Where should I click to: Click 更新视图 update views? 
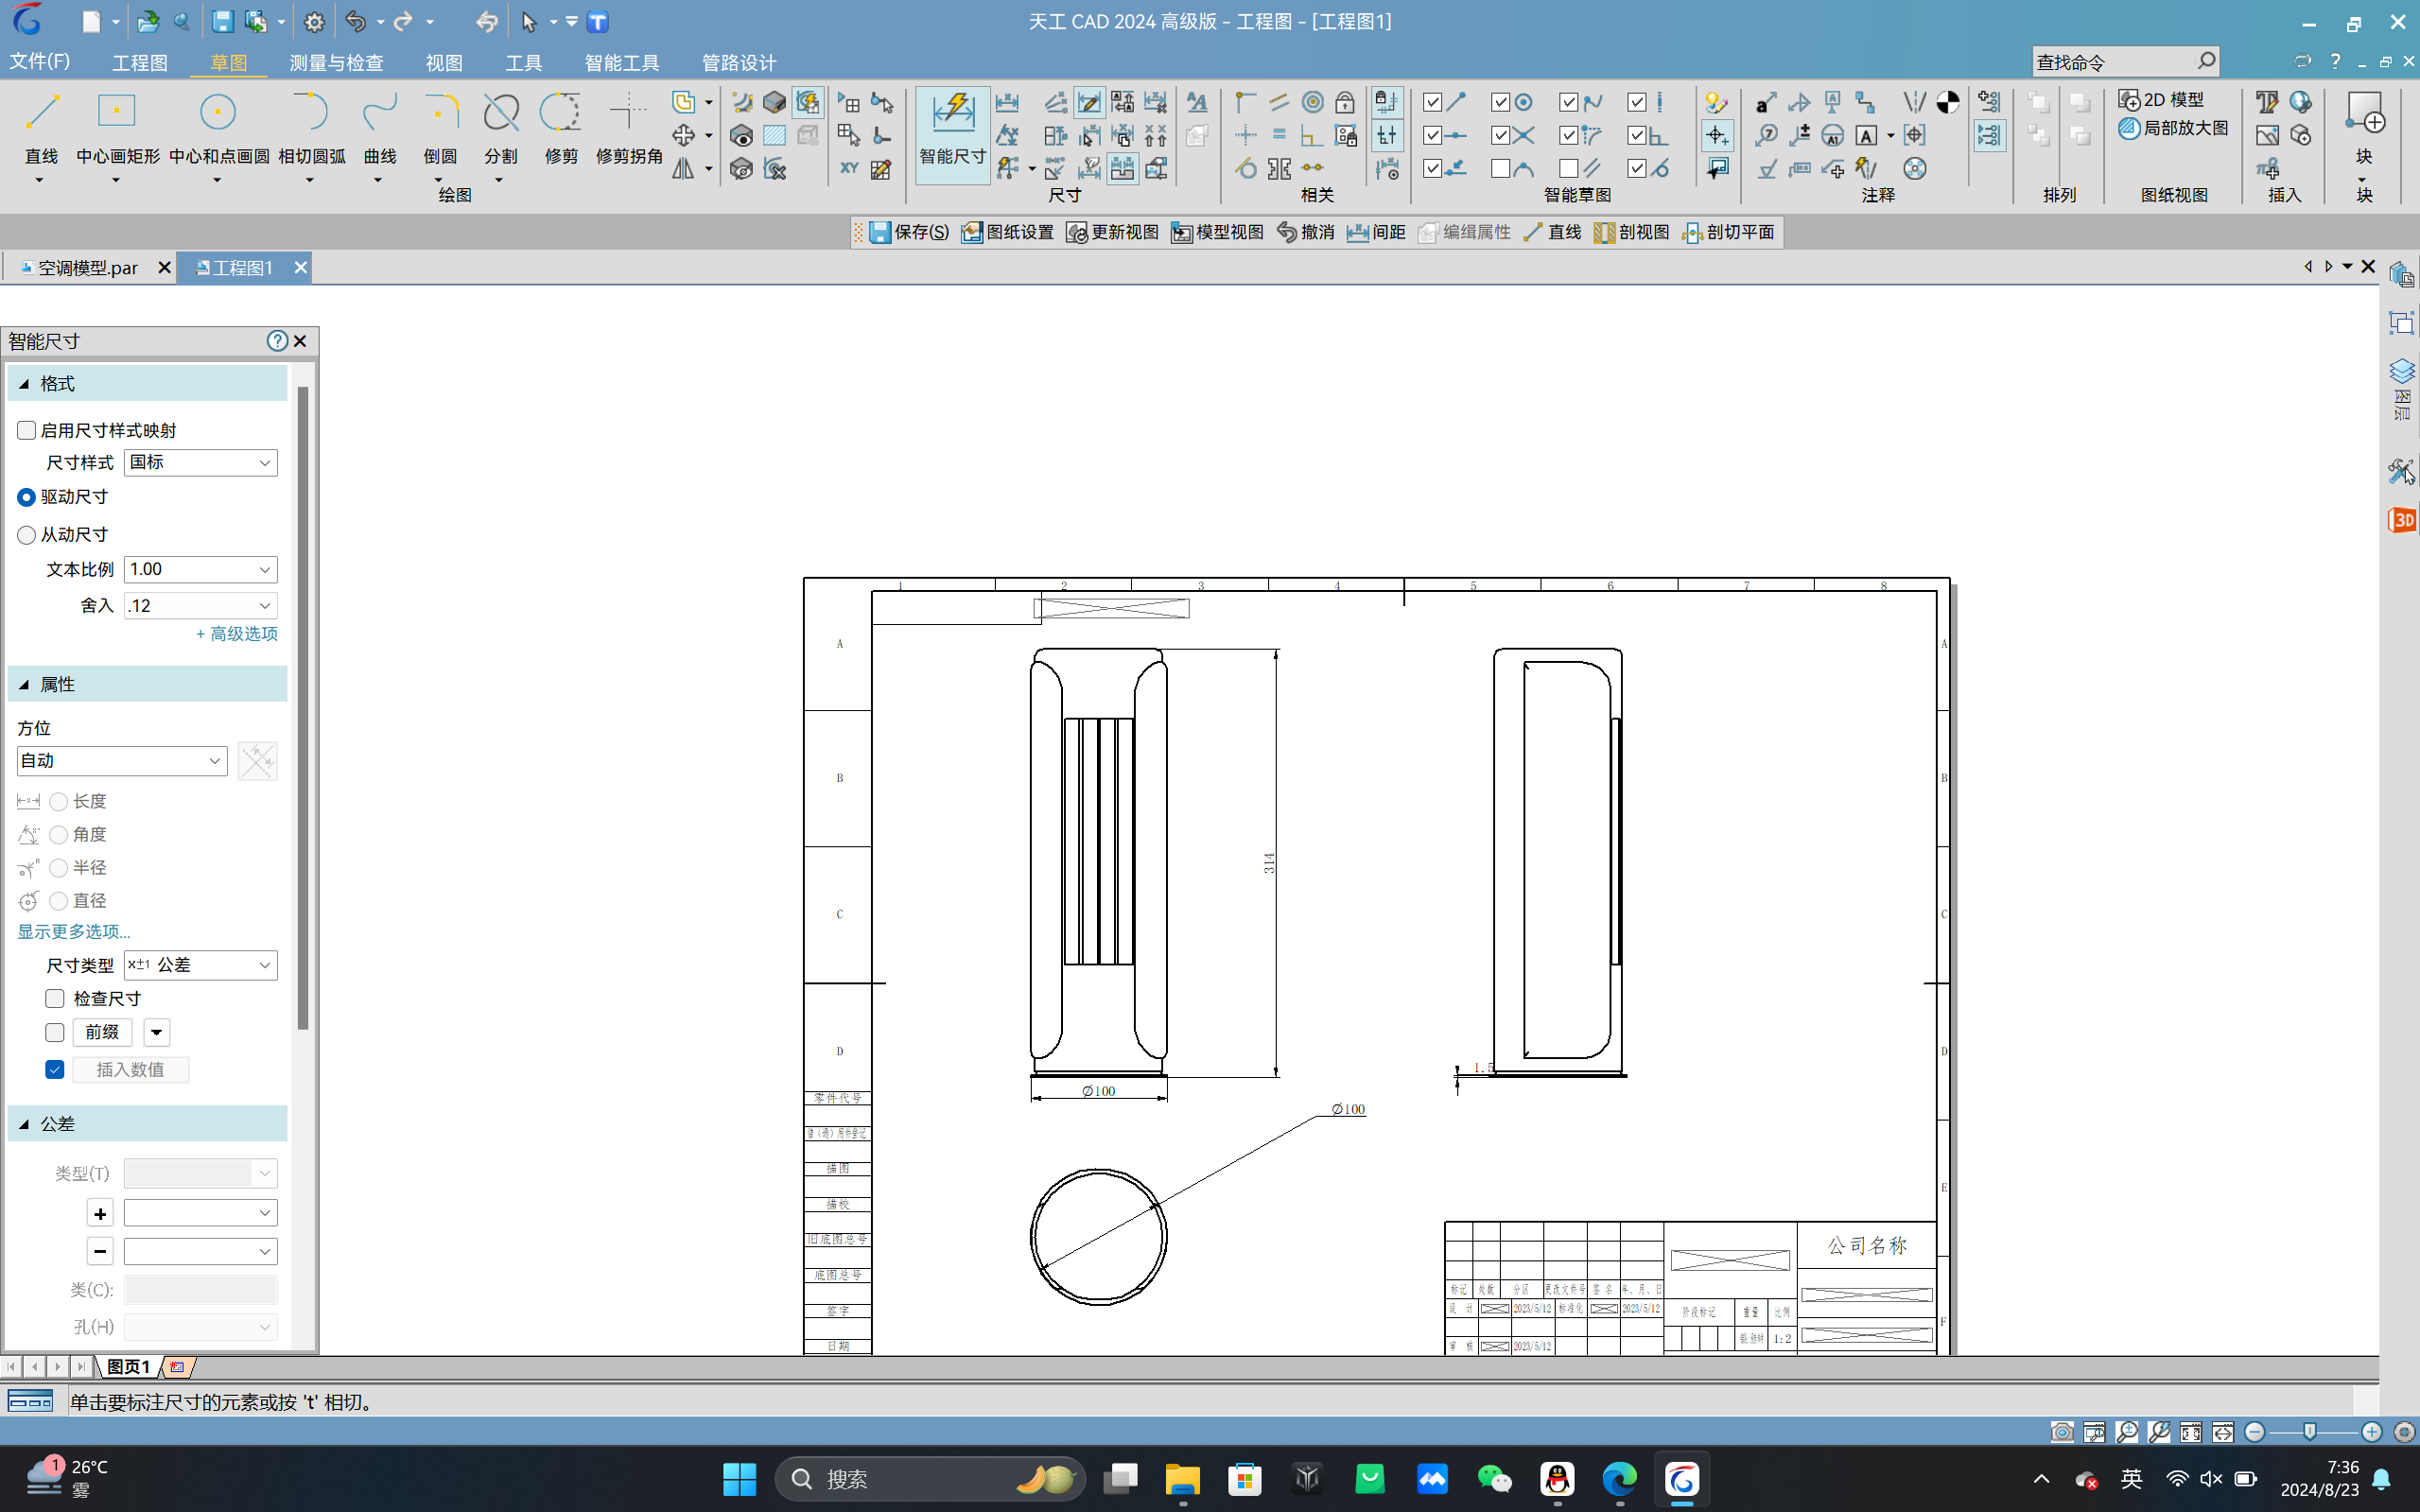(1112, 232)
